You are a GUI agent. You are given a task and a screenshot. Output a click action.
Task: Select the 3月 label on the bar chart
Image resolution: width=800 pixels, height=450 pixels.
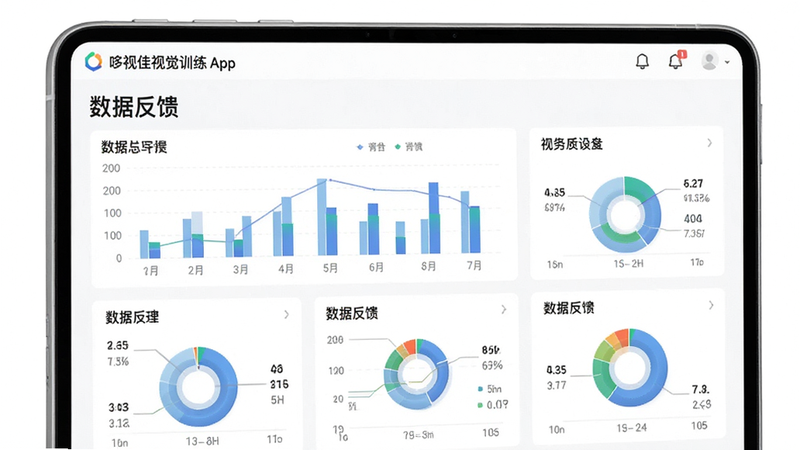pos(240,269)
